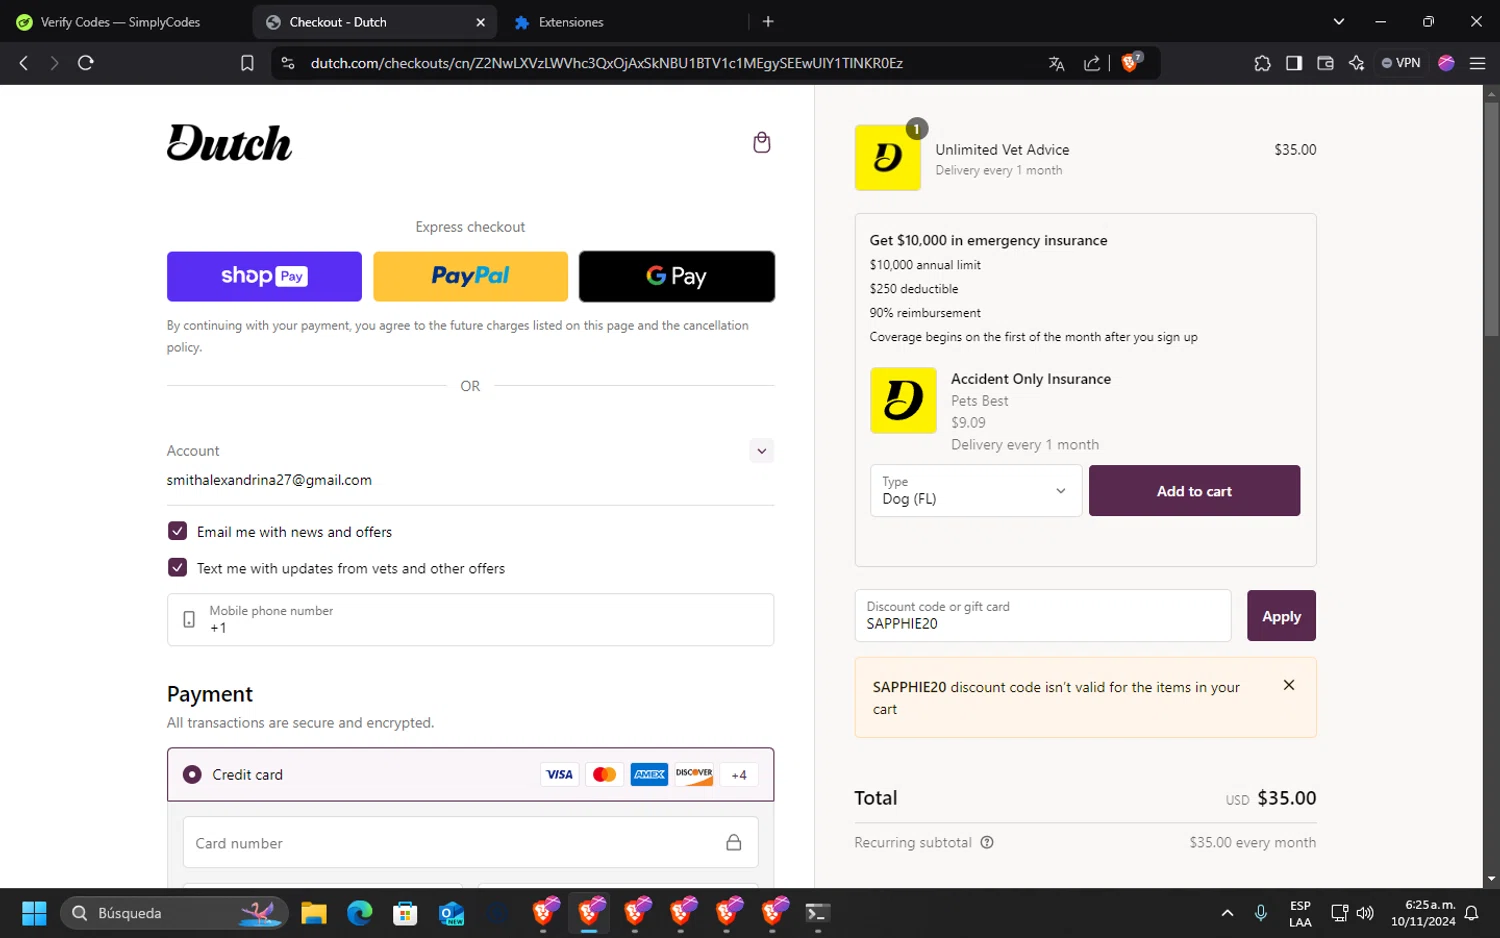
Task: Open browser extensions puzzle icon
Action: click(x=1262, y=63)
